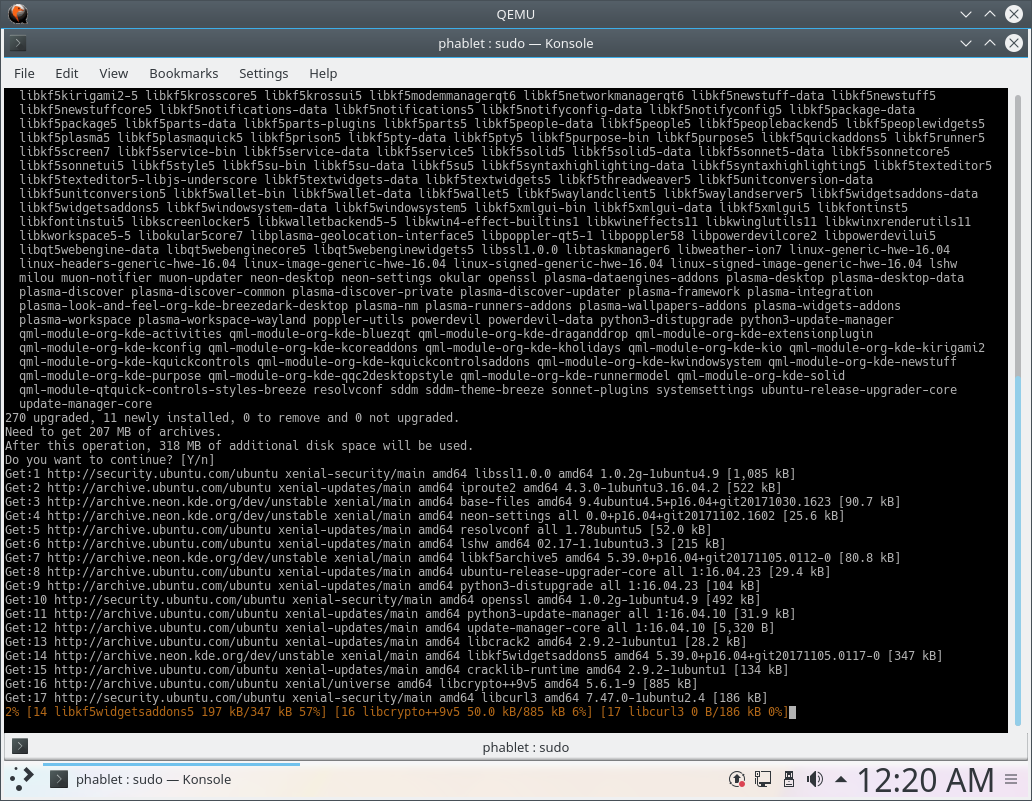Open the removable devices notifier in the tray
Screen dimensions: 1032x801
click(x=789, y=778)
